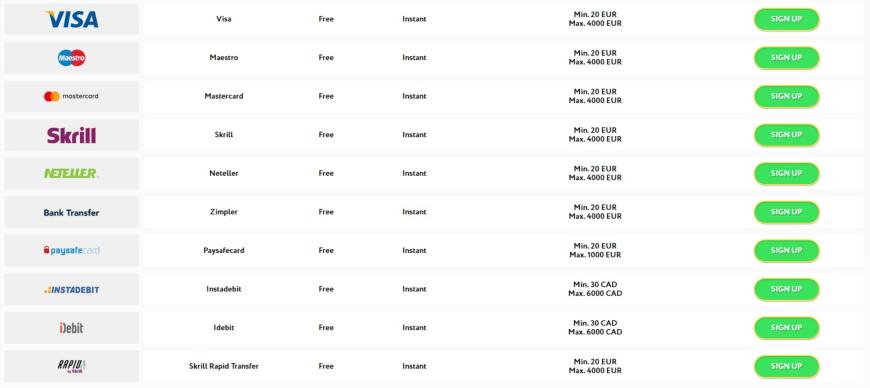The height and width of the screenshot is (388, 870).
Task: Click Sign Up in the Neteller row
Action: (786, 174)
